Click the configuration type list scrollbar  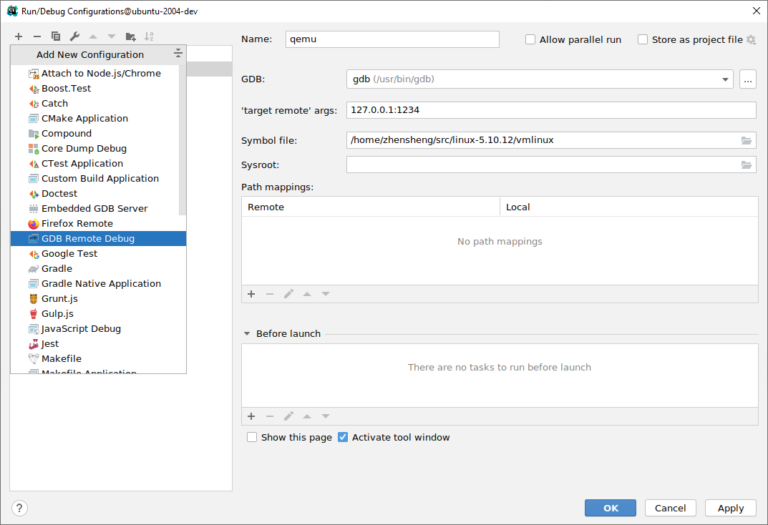[183, 140]
